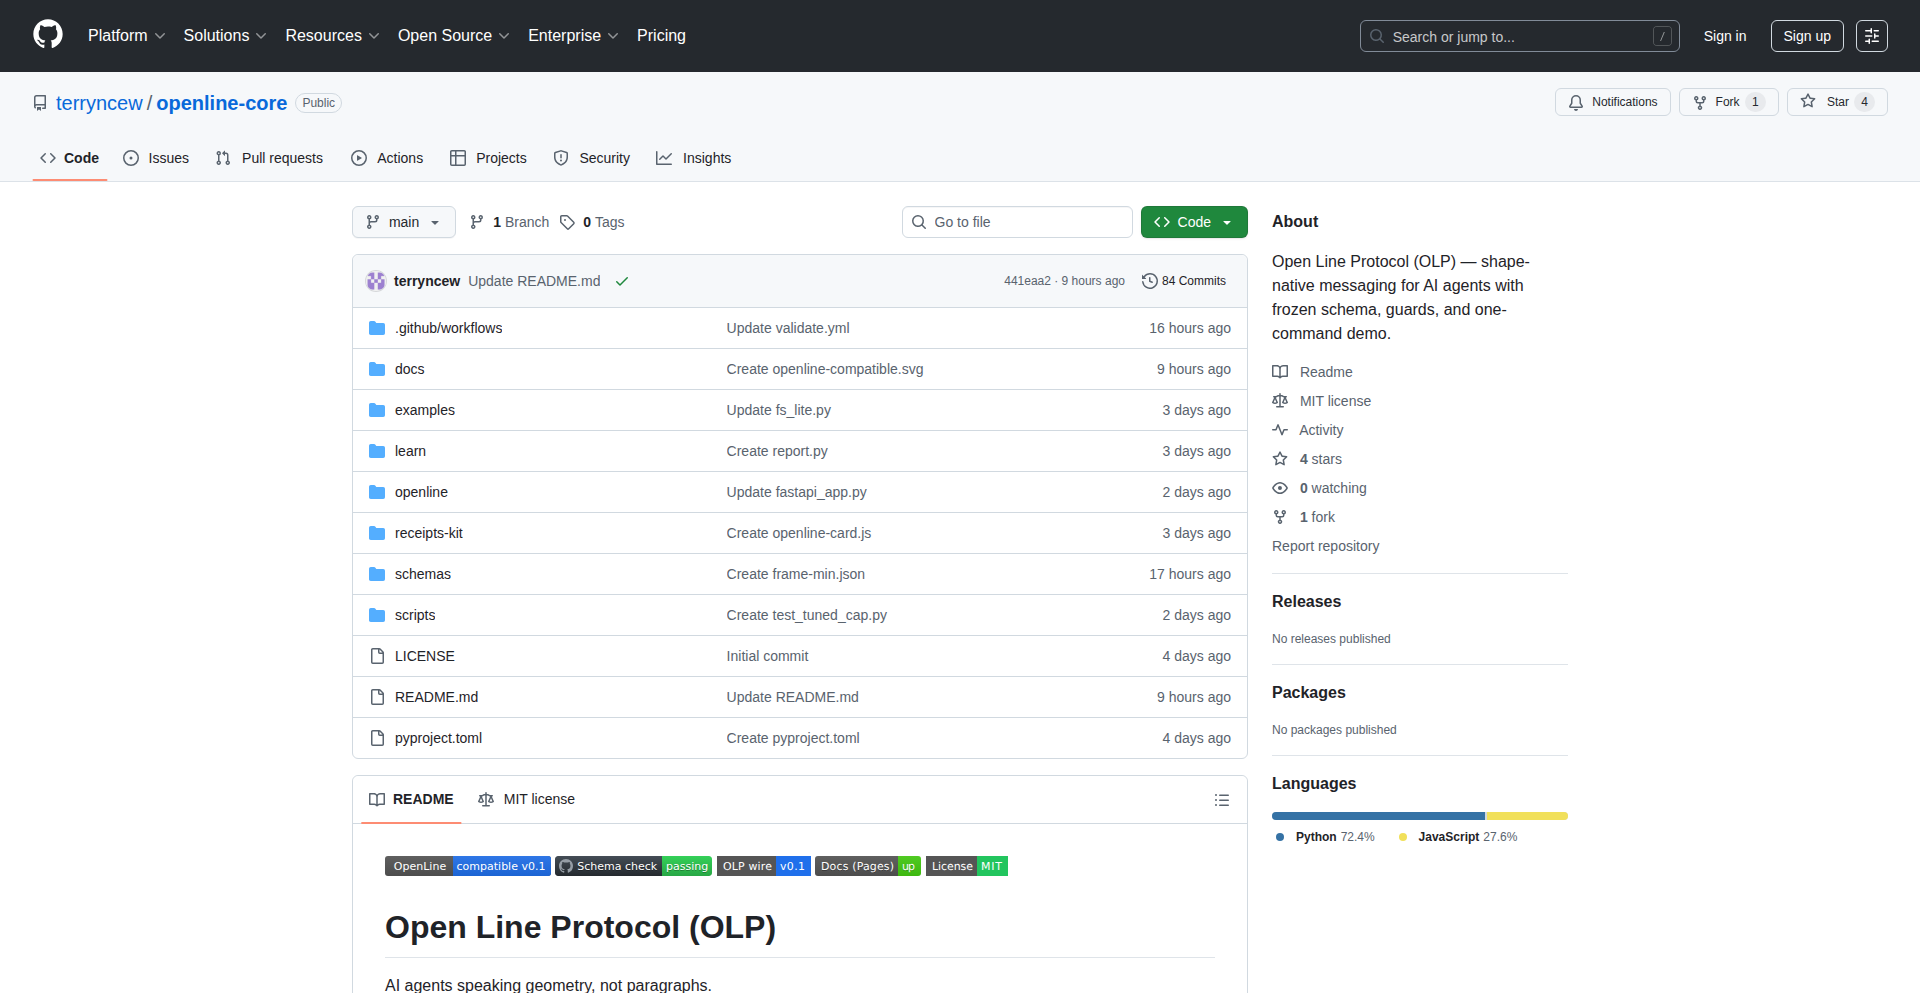Open the openline folder icon

pyautogui.click(x=377, y=492)
